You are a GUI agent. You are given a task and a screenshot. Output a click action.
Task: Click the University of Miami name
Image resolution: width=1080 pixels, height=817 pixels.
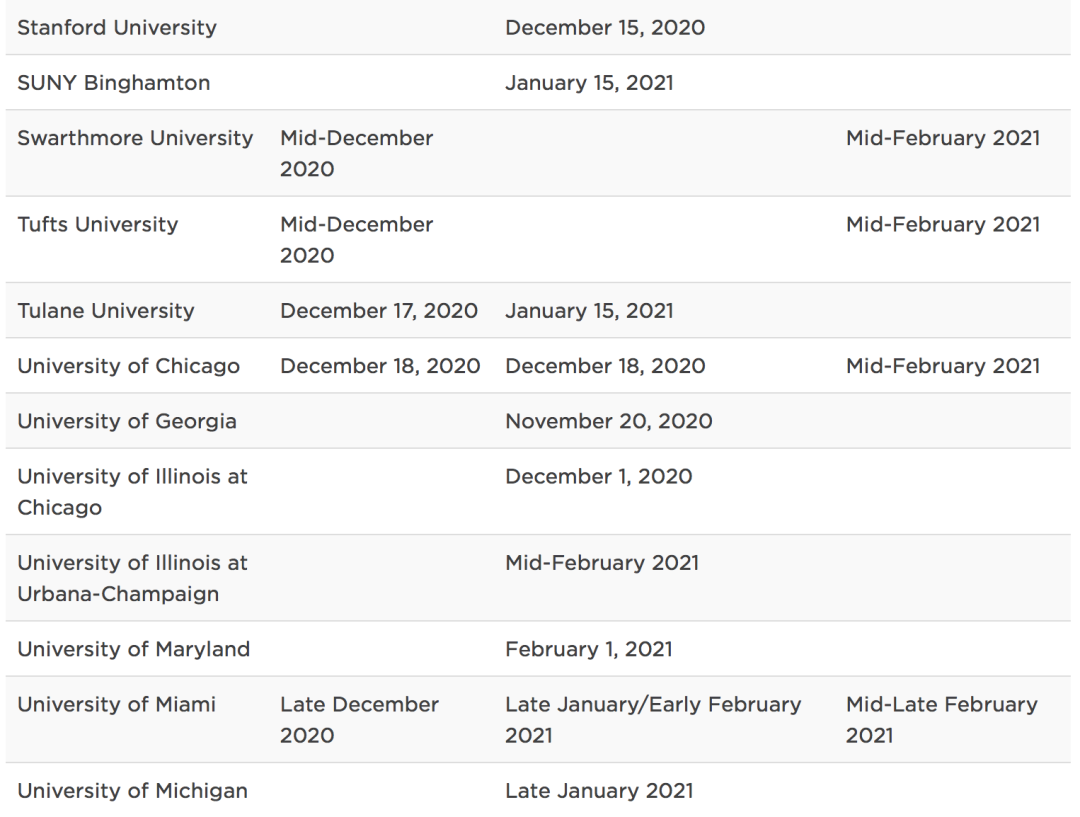click(117, 704)
